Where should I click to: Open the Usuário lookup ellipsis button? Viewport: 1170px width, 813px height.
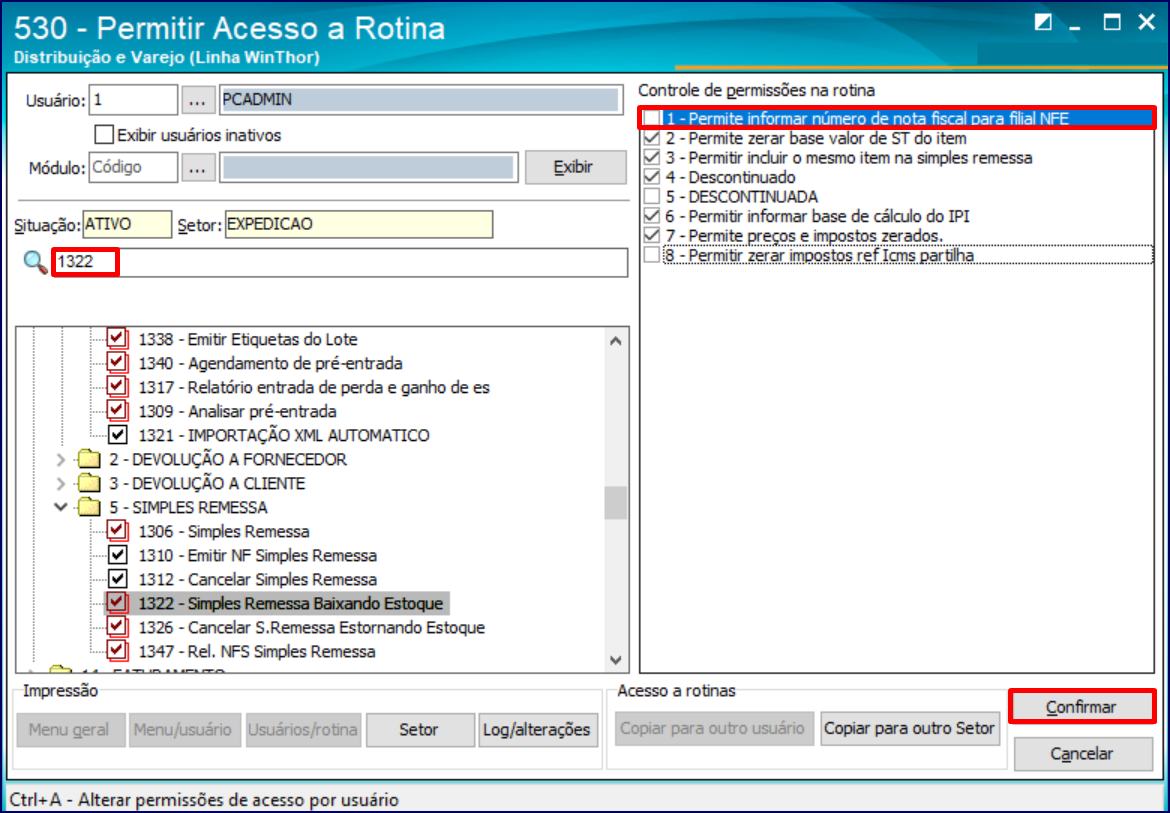(197, 100)
